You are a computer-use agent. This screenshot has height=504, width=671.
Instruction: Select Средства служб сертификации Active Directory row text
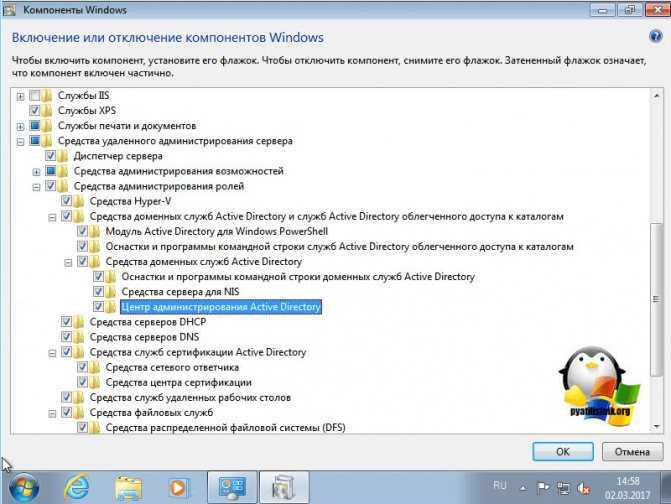coord(198,352)
